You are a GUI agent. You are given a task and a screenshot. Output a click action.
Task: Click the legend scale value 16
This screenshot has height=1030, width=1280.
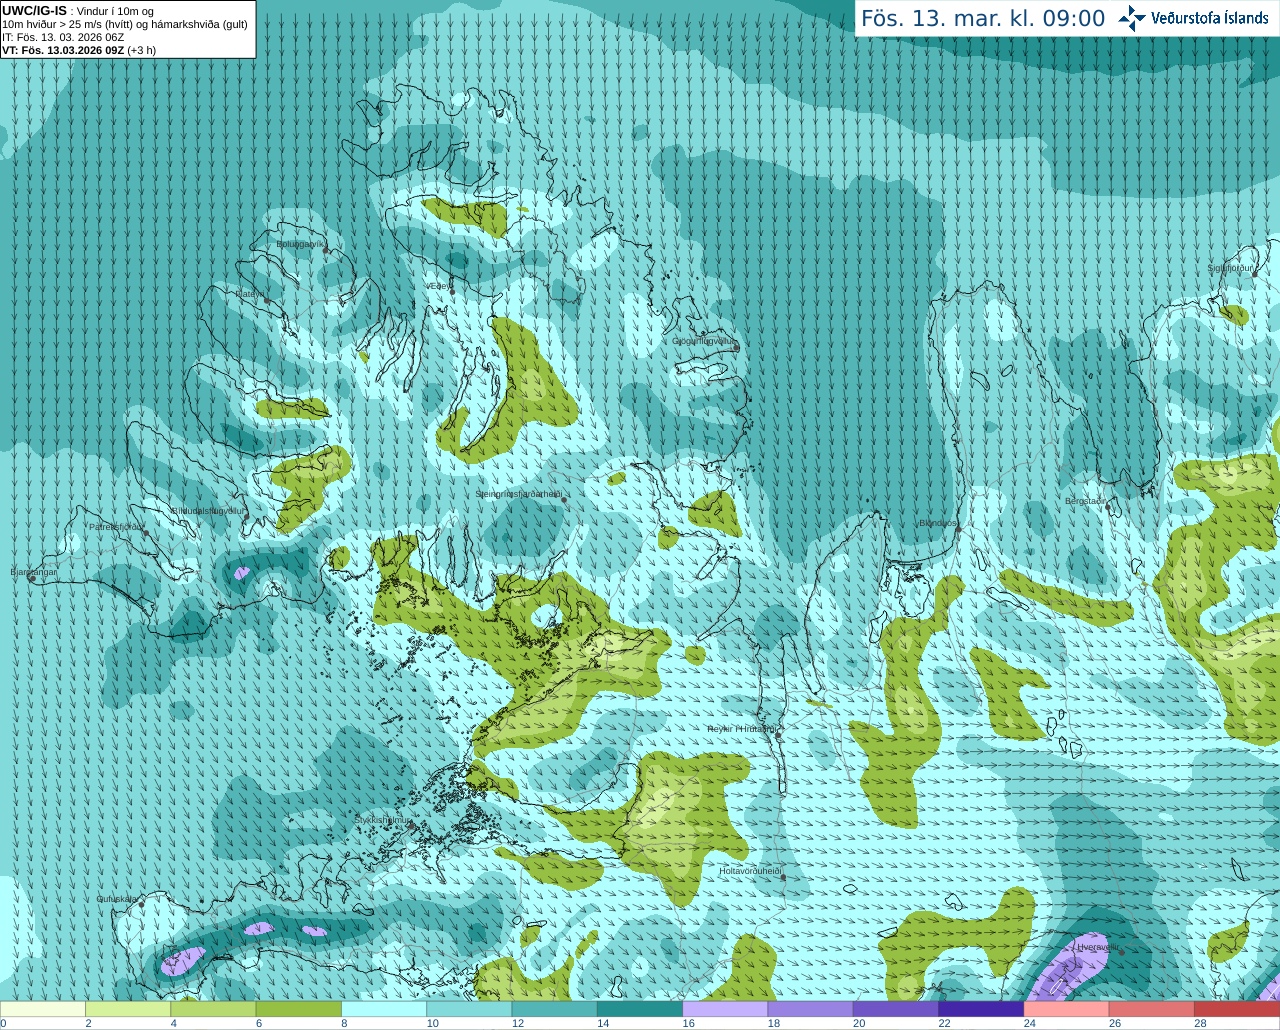point(688,1023)
